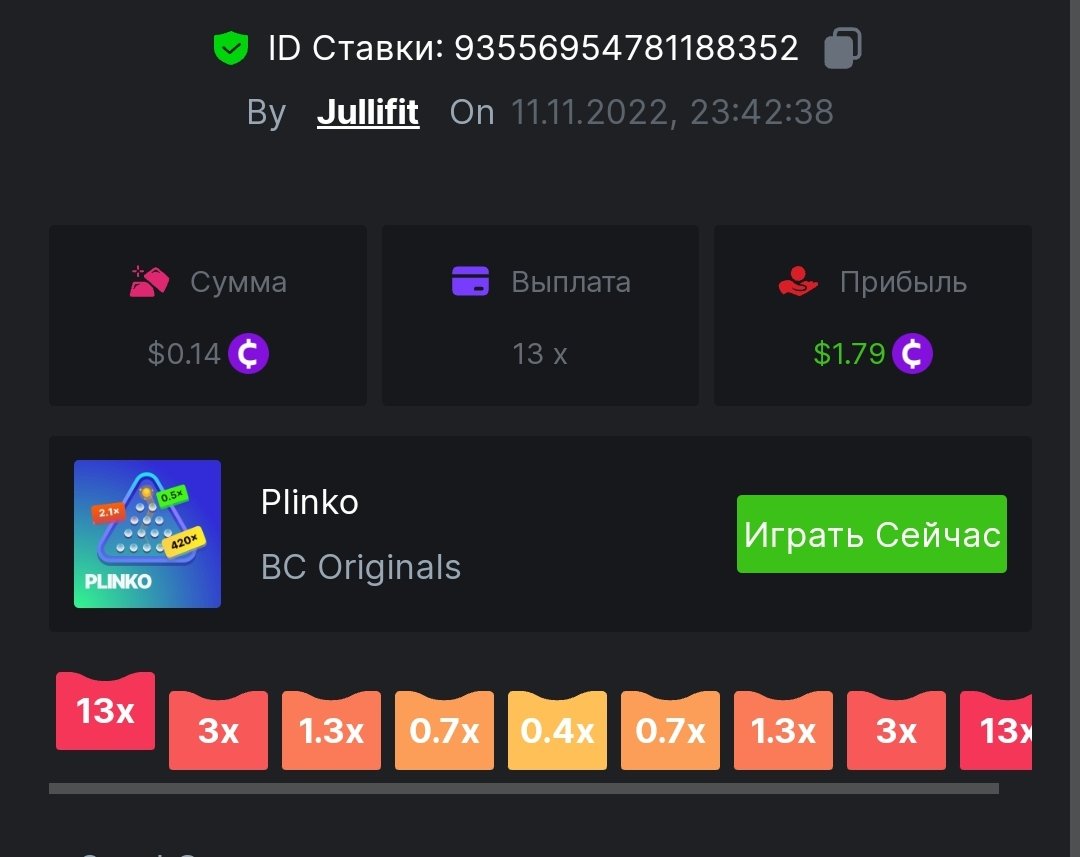
Task: Select the right 1.3x multiplier tile
Action: (783, 730)
